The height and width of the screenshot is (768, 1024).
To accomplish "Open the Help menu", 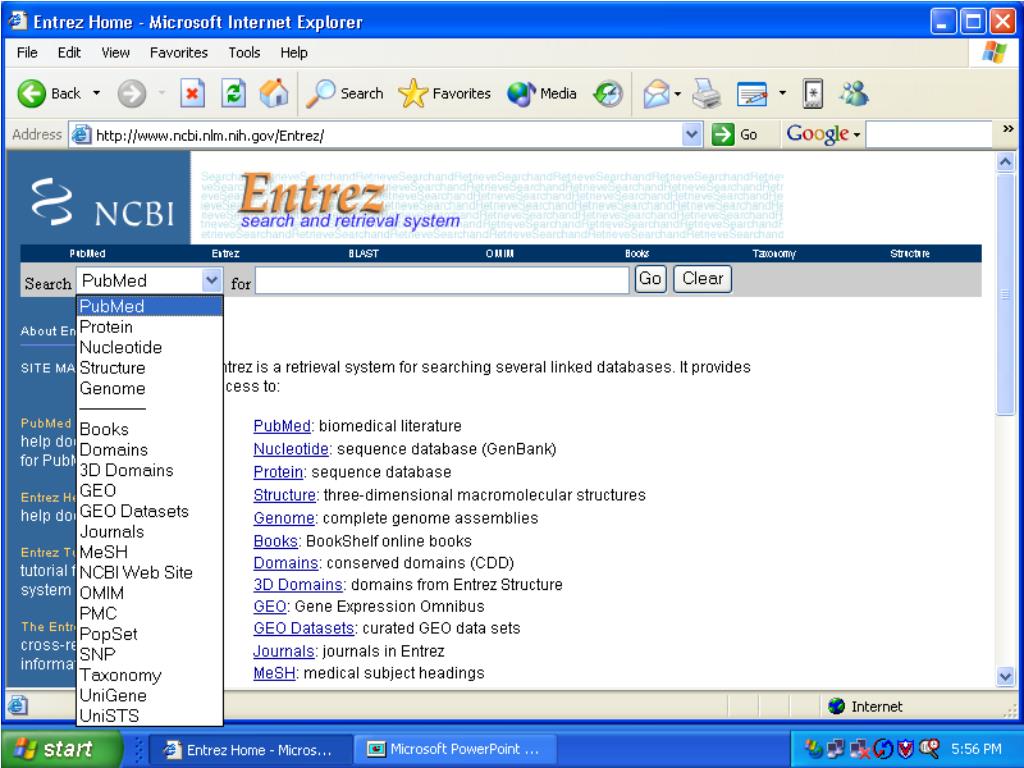I will point(294,52).
